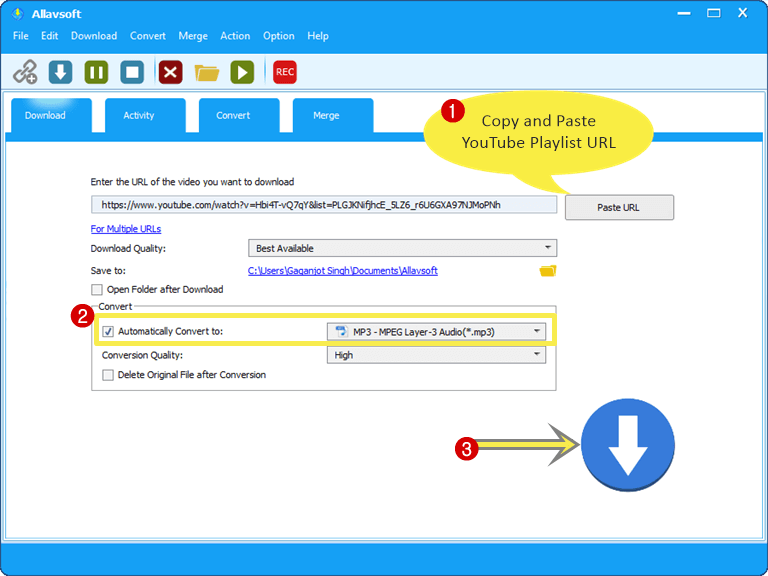Select the Download tab
The image size is (768, 576).
51,116
